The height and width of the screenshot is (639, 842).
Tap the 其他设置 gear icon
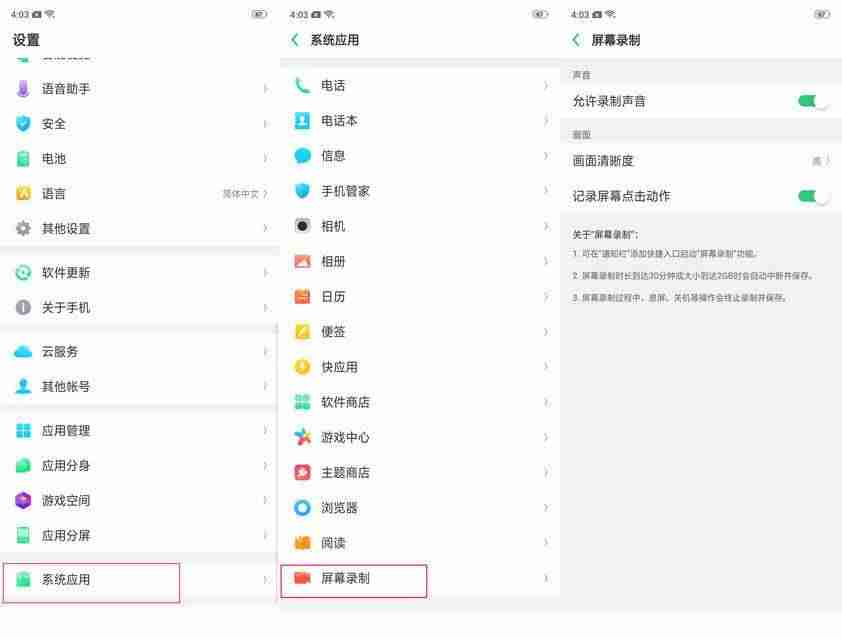[23, 228]
